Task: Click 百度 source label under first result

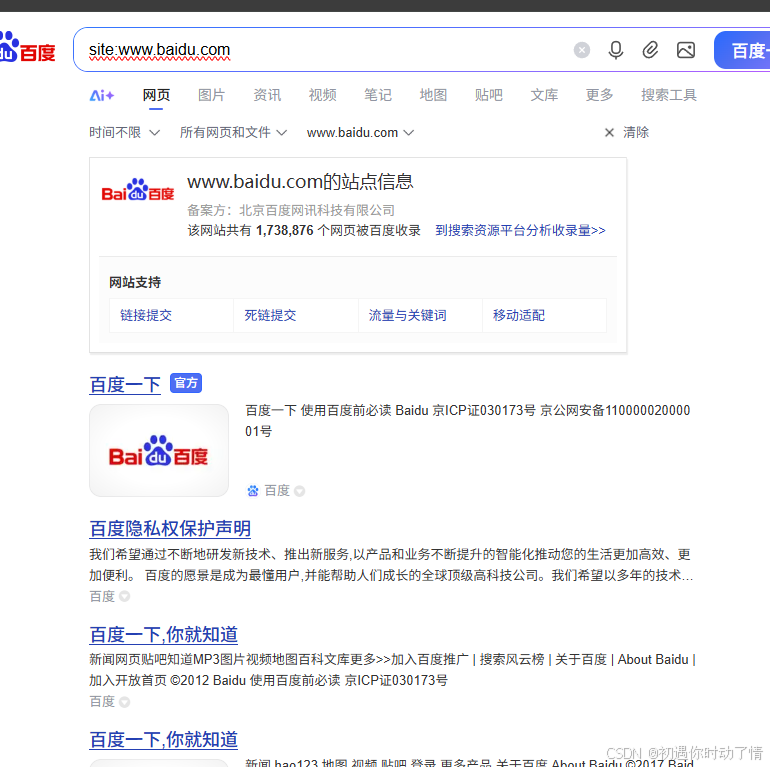Action: [x=277, y=491]
